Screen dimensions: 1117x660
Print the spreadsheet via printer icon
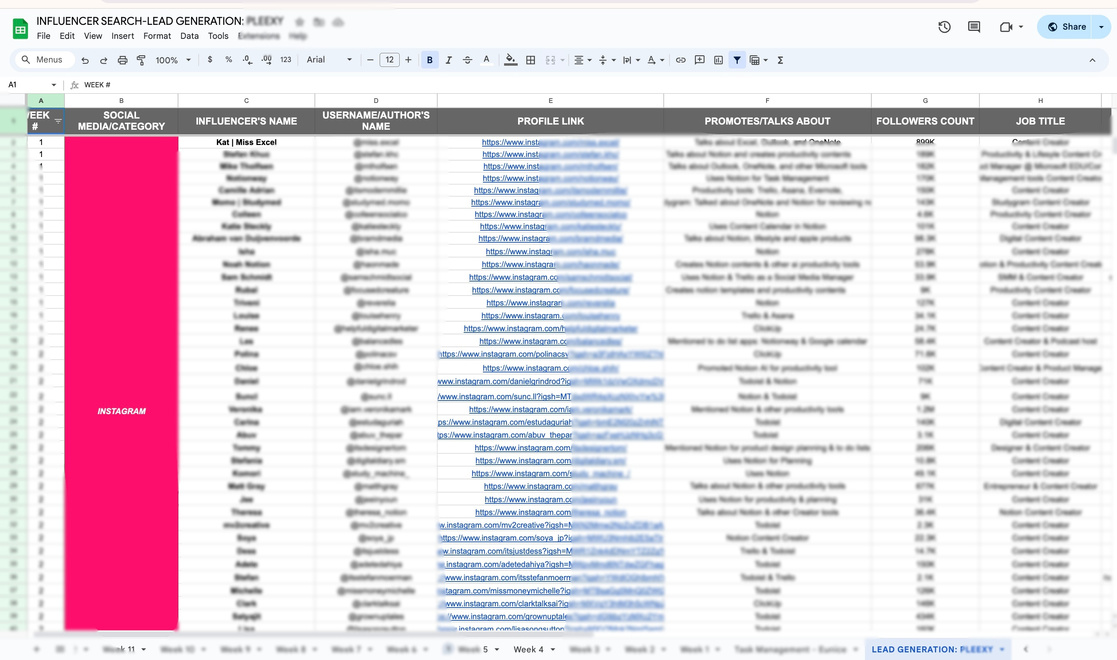point(123,61)
